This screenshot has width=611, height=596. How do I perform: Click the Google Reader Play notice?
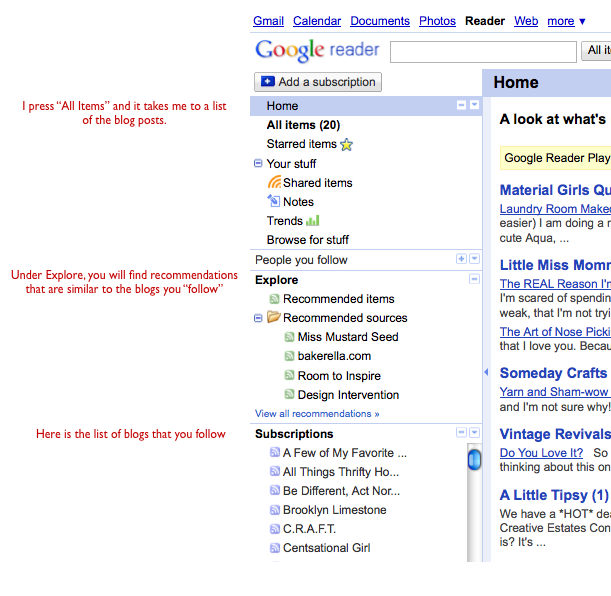[556, 158]
